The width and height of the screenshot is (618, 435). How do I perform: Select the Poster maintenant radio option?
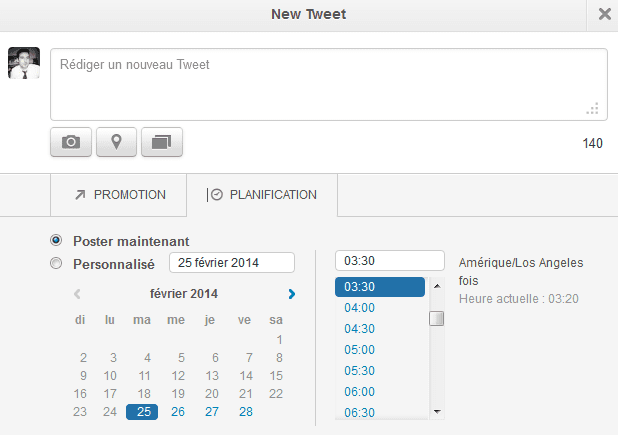tap(56, 240)
